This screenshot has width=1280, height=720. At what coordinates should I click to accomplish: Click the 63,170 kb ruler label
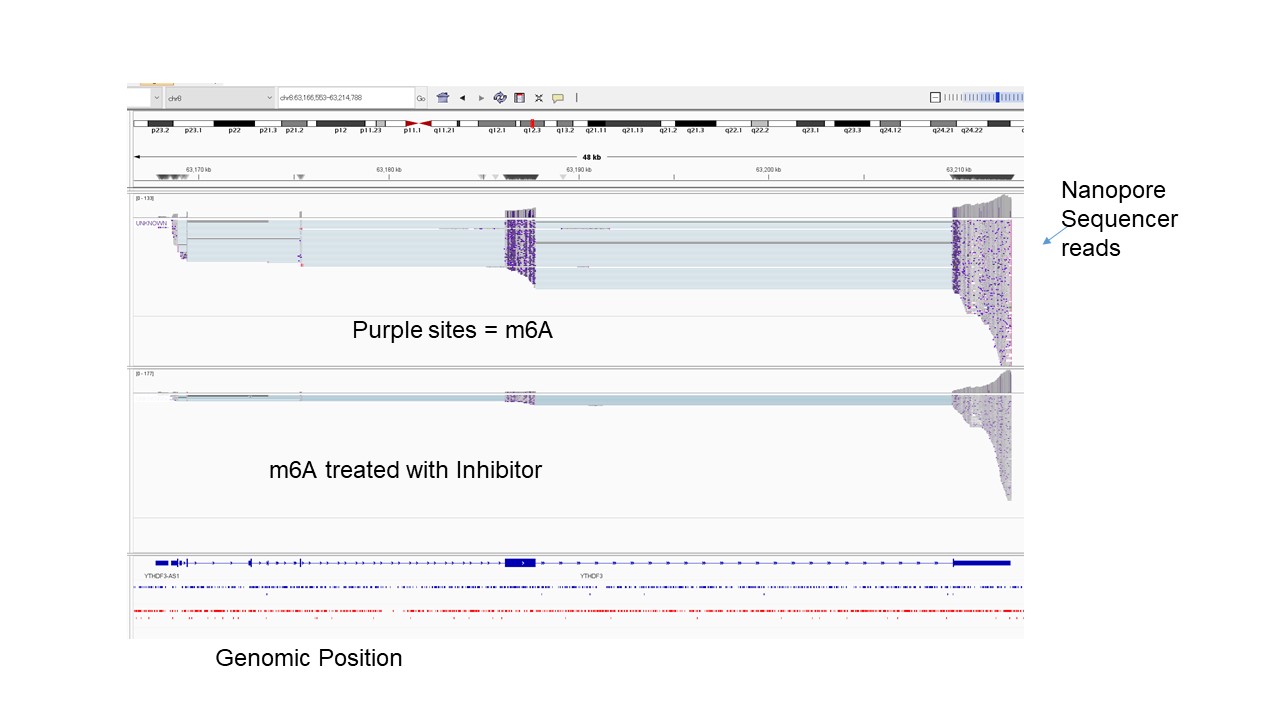198,170
